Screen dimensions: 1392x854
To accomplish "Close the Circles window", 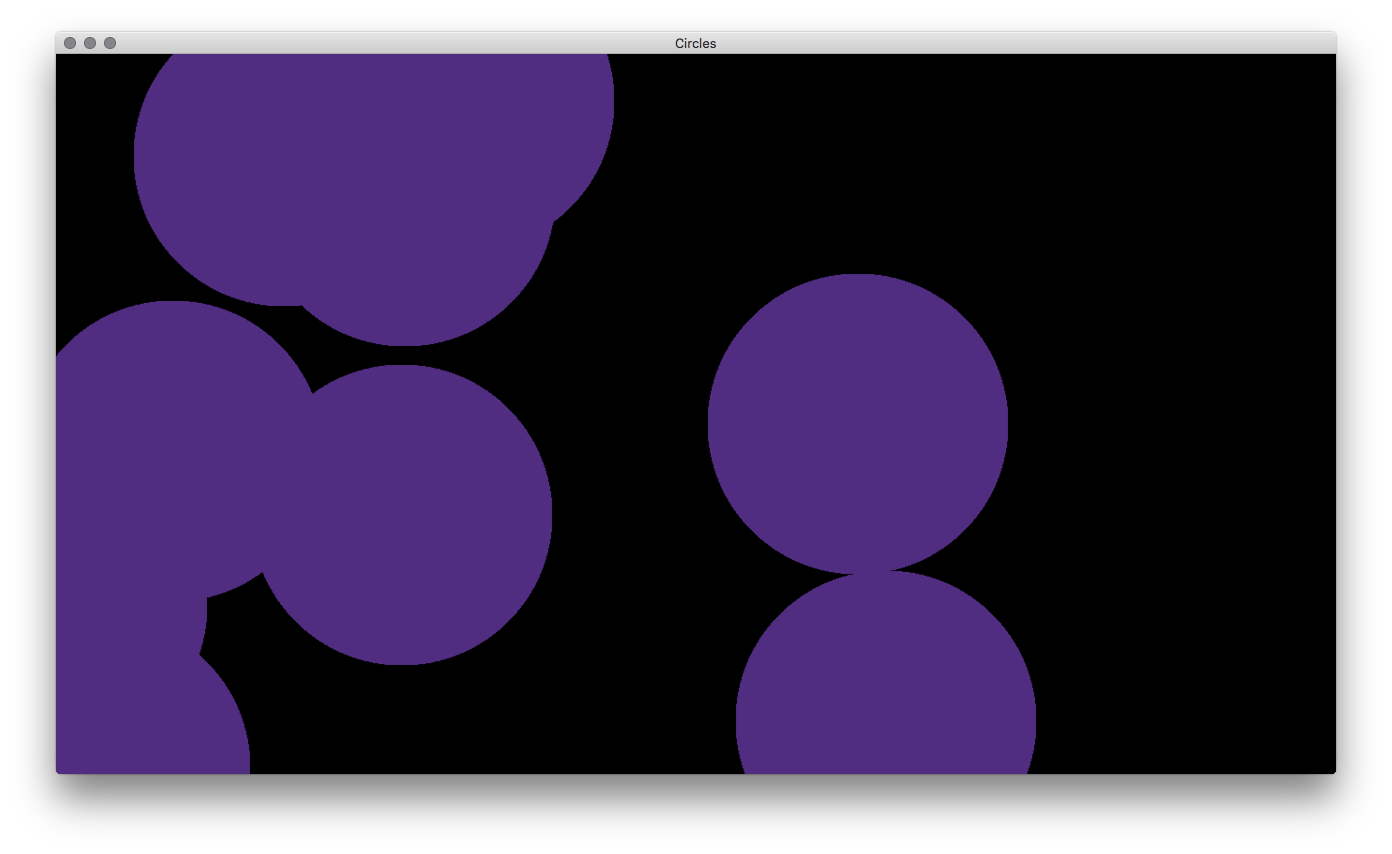I will [x=70, y=43].
